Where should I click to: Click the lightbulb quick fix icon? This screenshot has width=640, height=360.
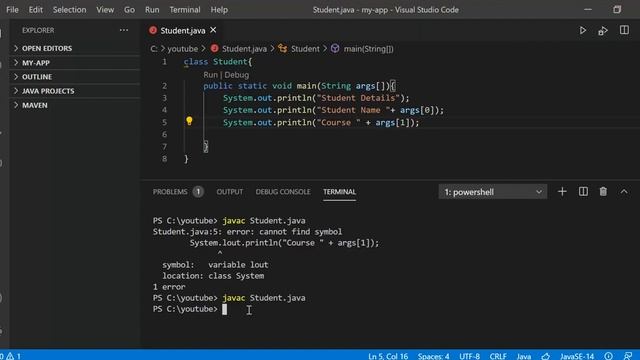tap(189, 121)
